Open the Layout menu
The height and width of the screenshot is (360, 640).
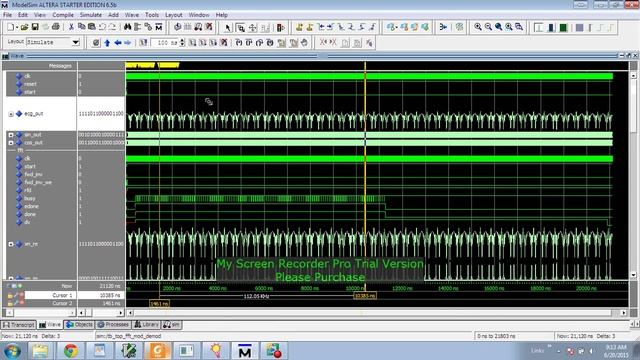(x=173, y=15)
